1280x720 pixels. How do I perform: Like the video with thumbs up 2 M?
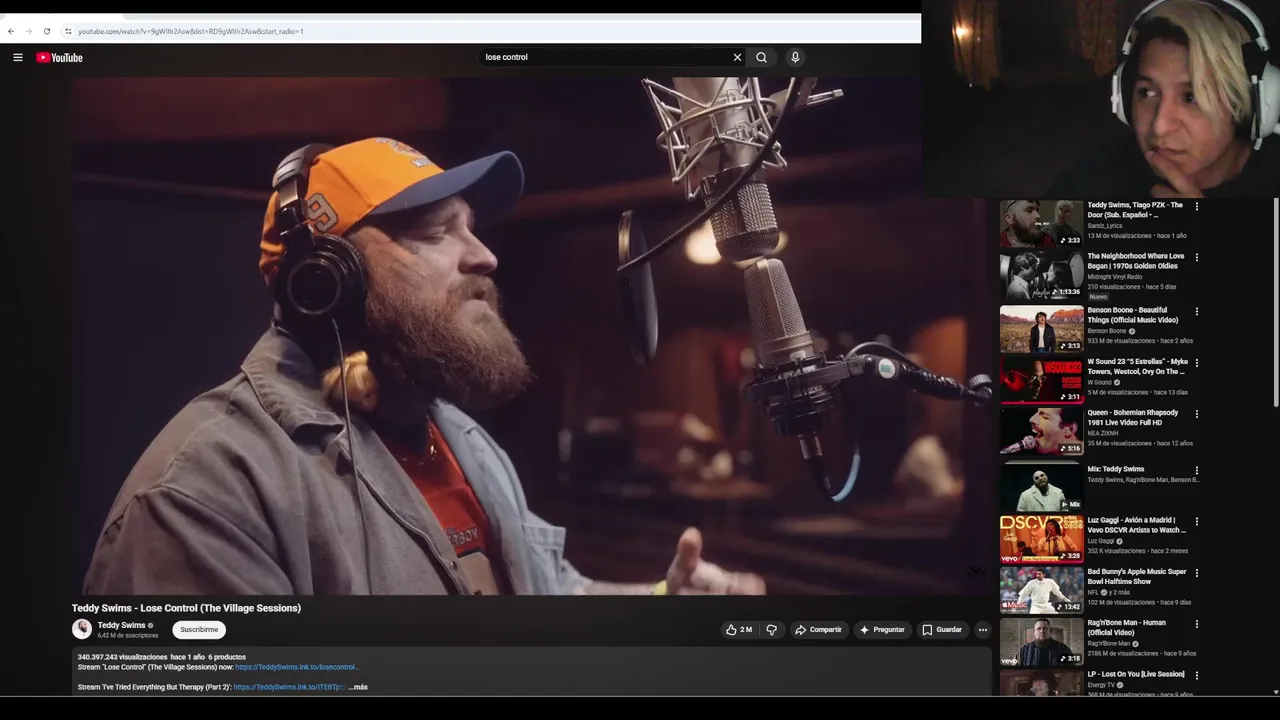pyautogui.click(x=739, y=630)
